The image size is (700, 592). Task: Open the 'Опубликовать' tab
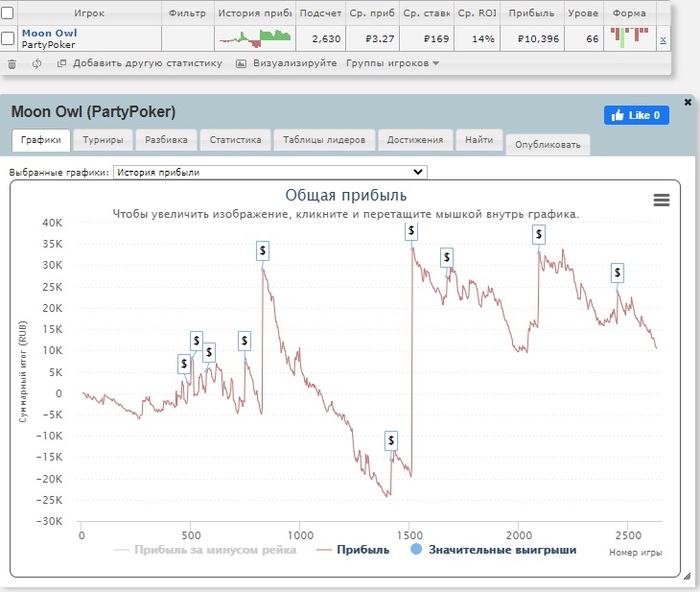point(548,145)
